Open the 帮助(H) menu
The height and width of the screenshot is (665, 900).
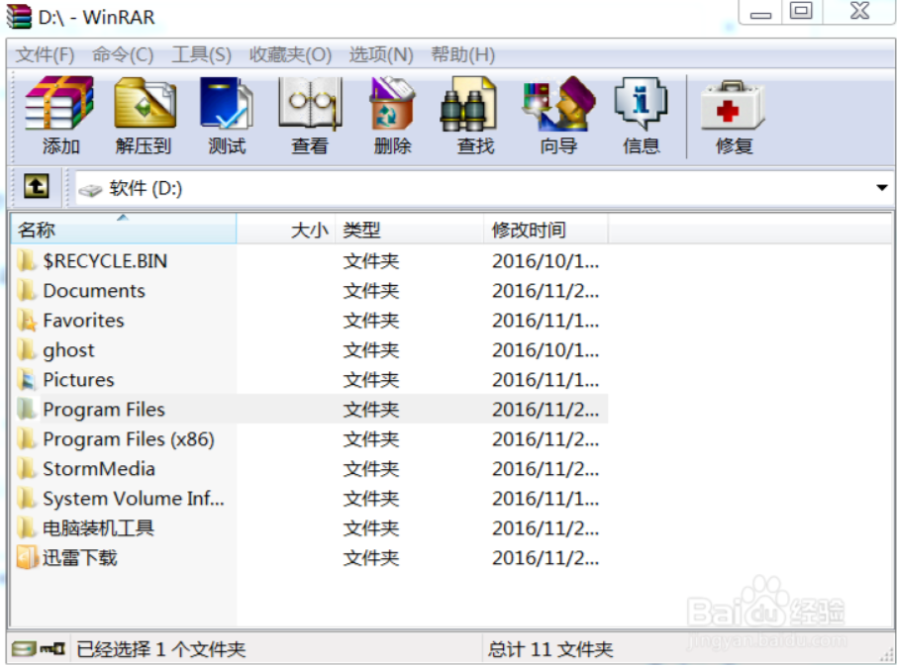click(463, 55)
